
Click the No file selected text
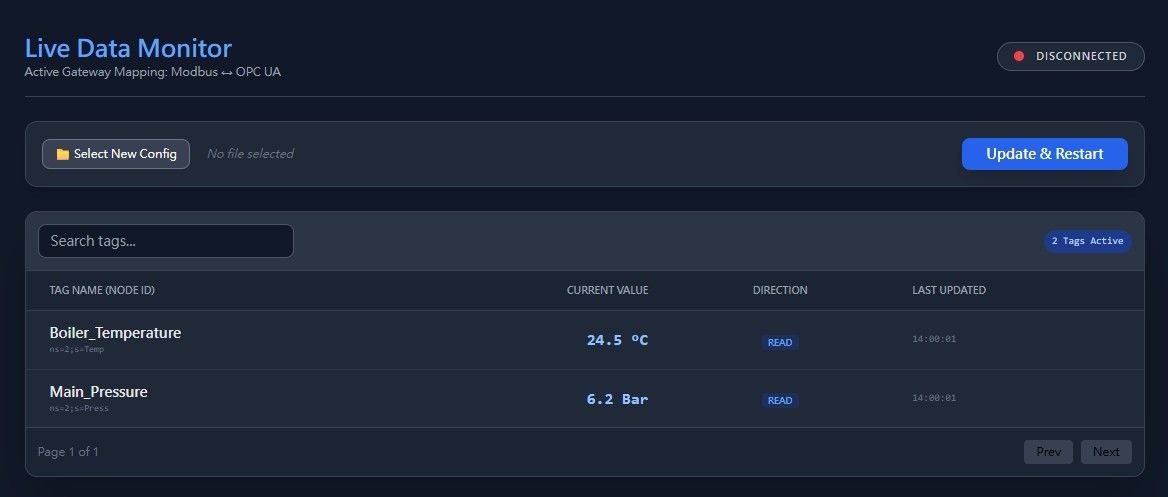250,154
